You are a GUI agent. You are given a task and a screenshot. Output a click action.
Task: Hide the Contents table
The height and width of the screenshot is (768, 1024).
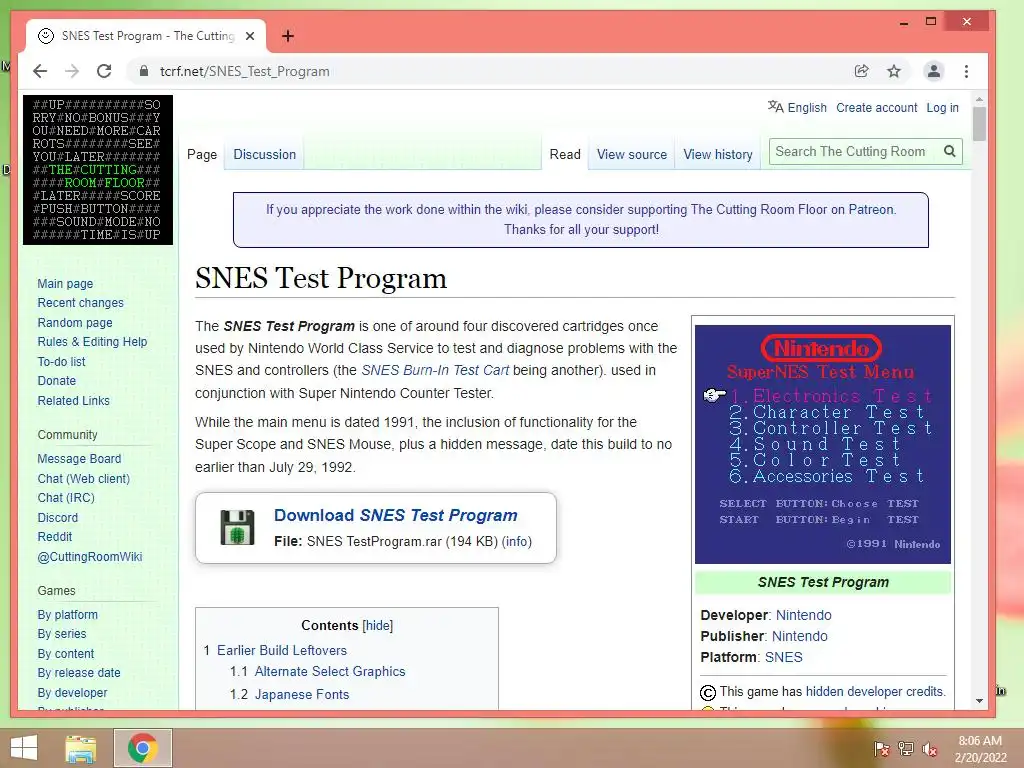[x=377, y=626]
